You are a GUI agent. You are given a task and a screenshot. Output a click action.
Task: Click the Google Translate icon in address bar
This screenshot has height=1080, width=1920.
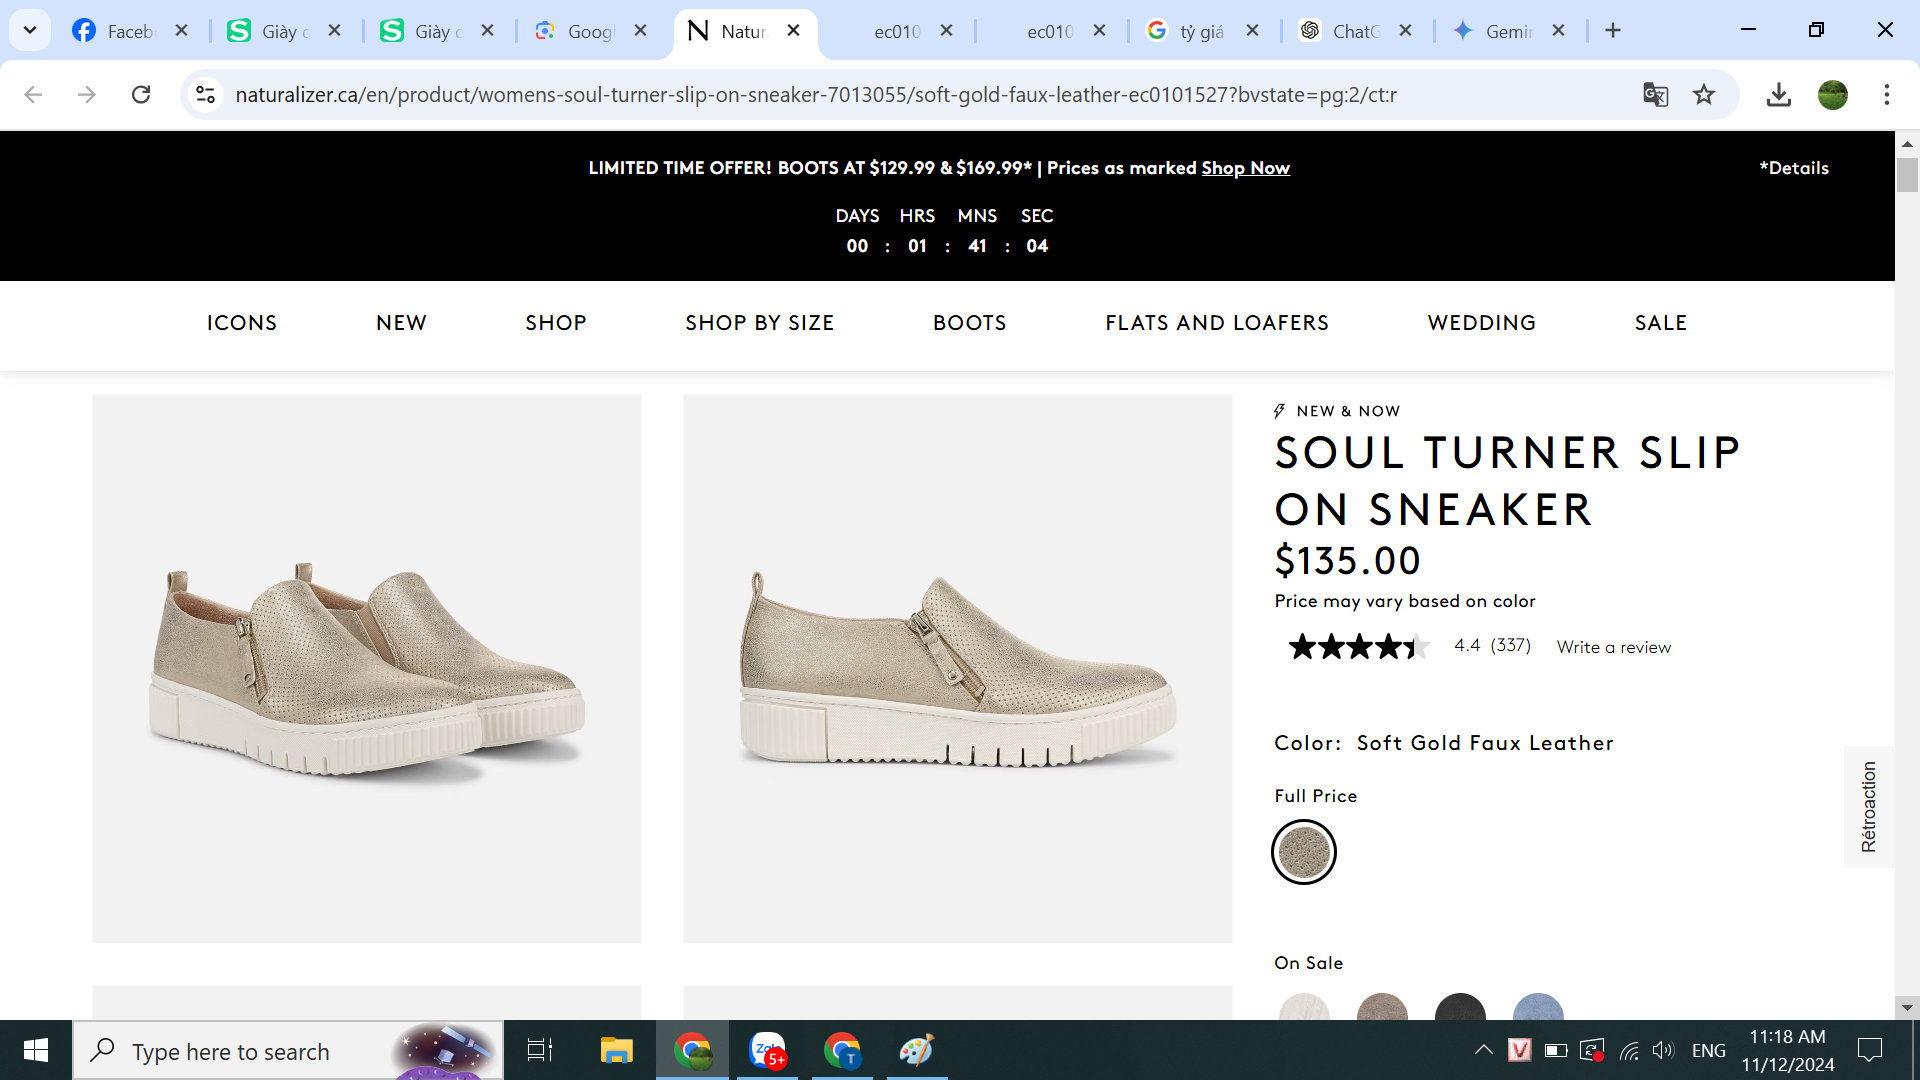pos(1655,95)
